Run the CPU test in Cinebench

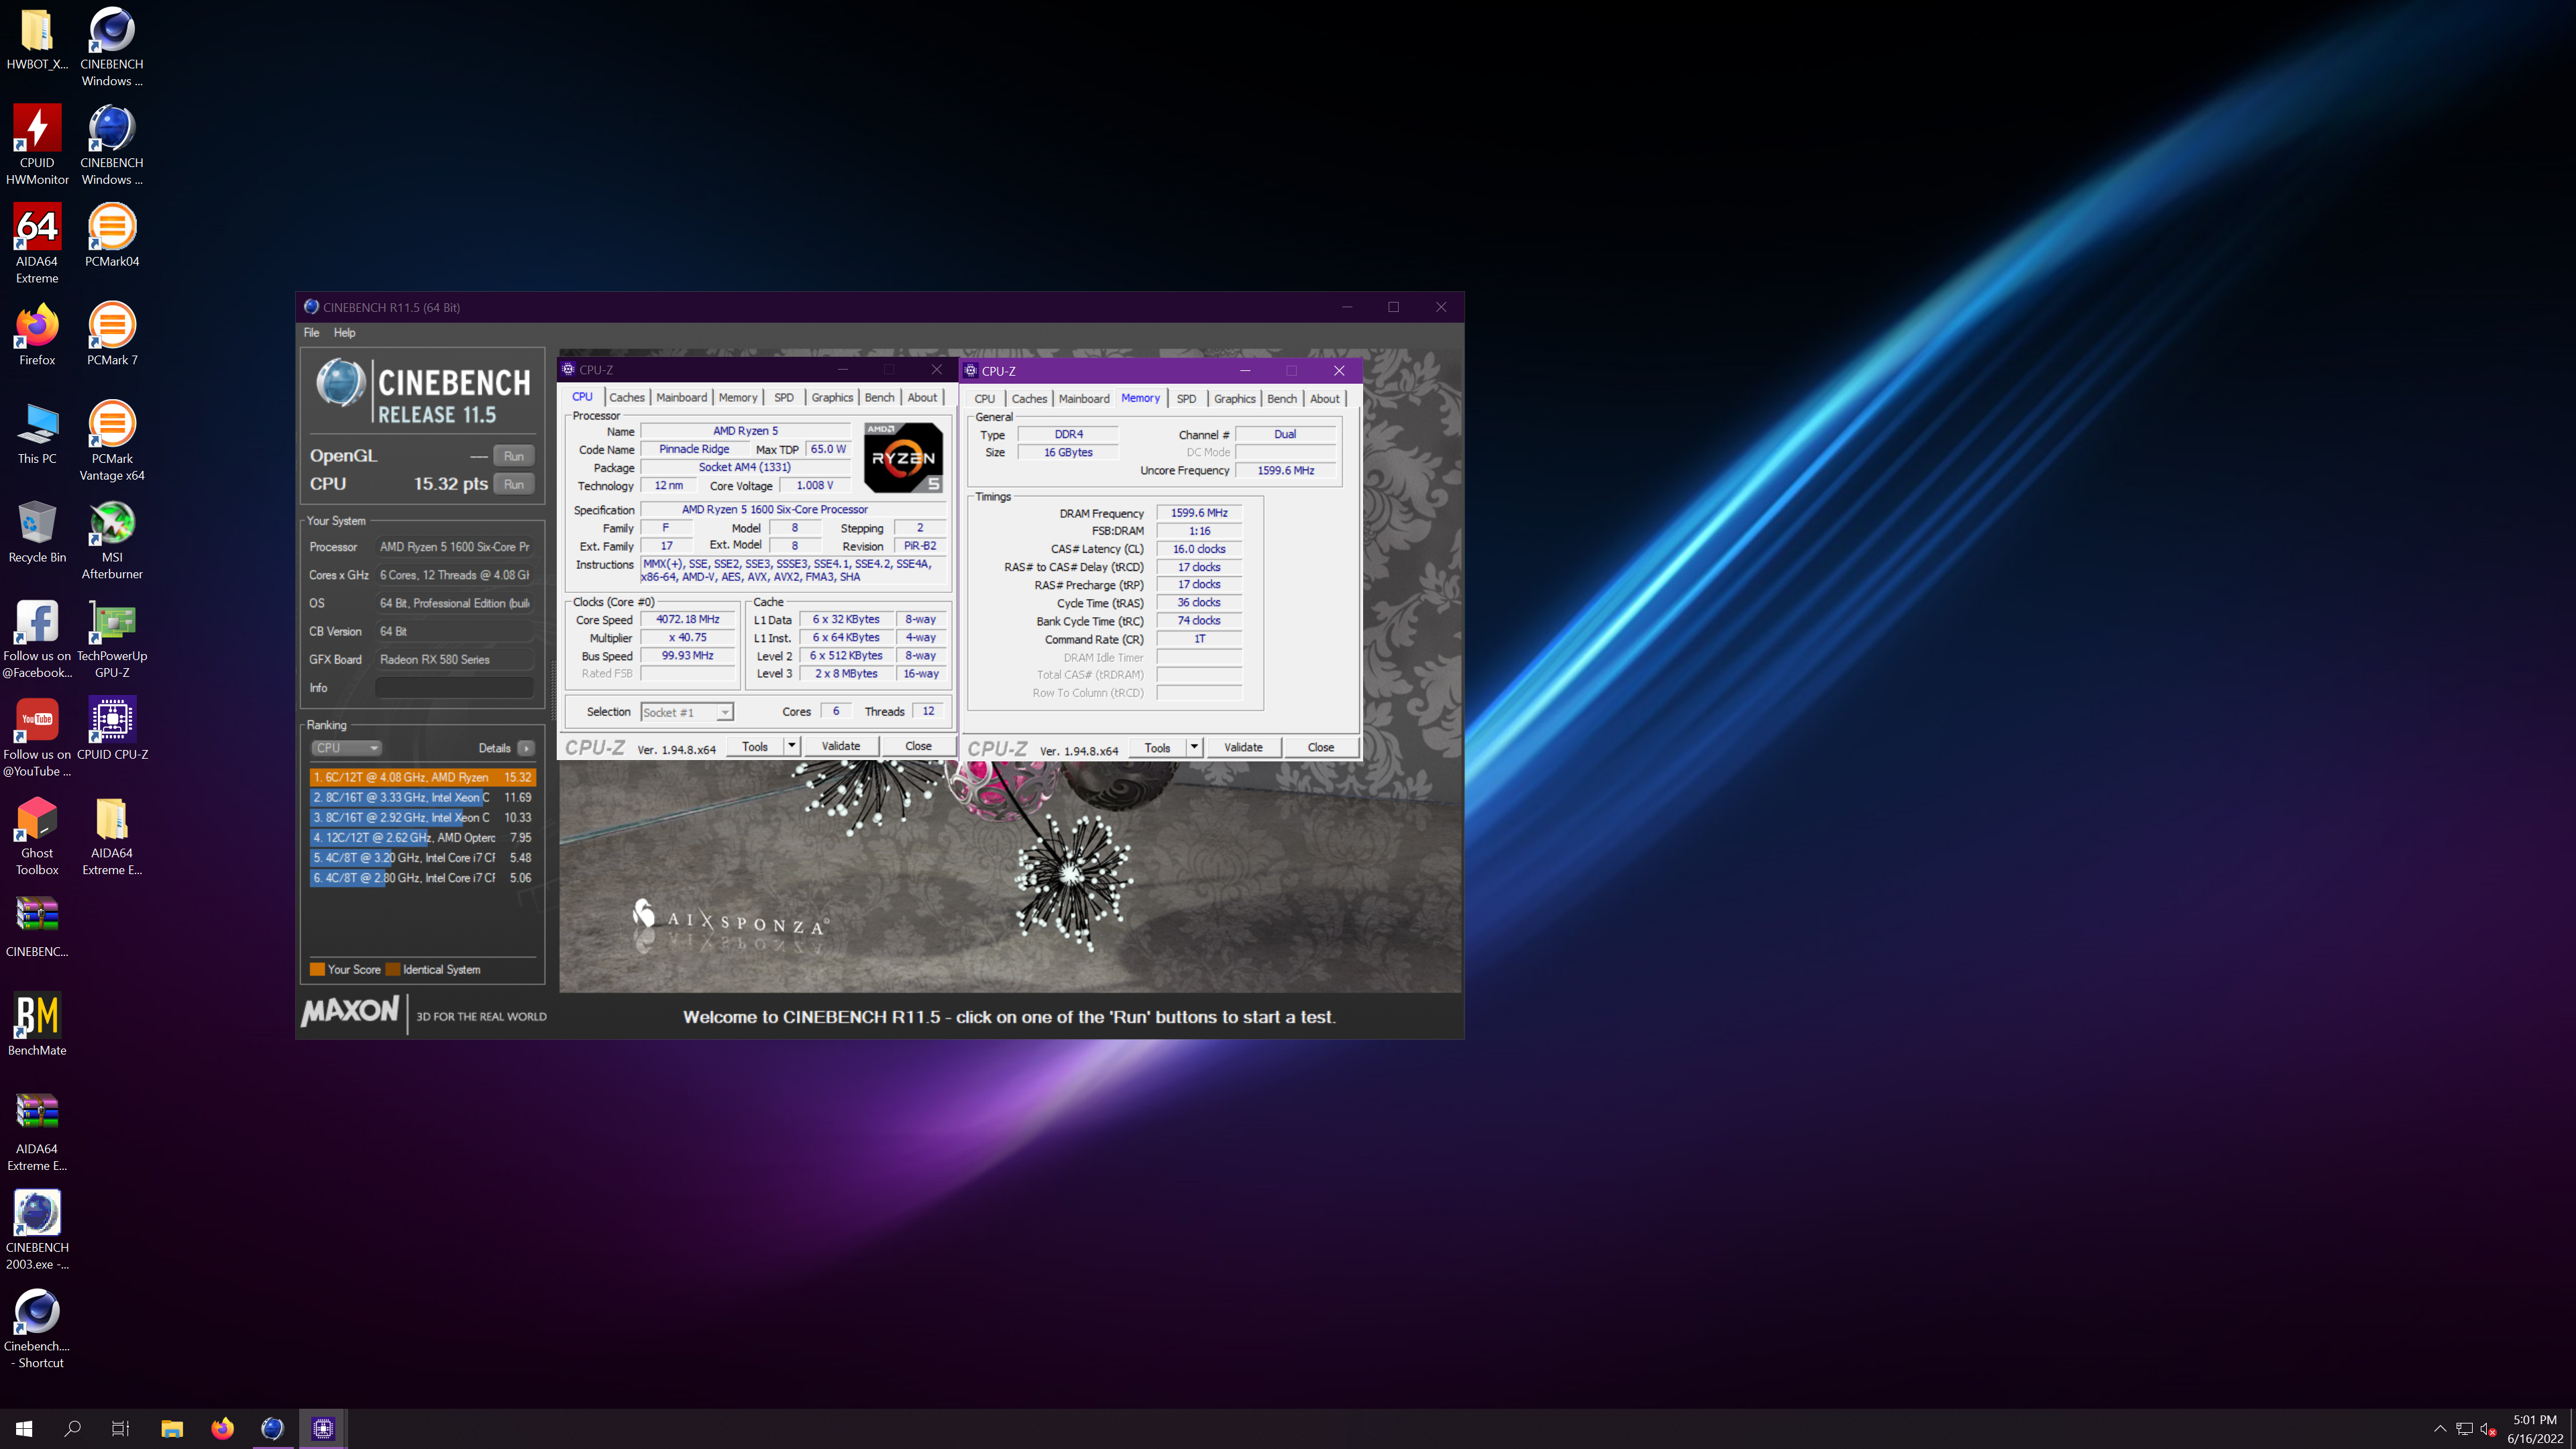tap(514, 484)
